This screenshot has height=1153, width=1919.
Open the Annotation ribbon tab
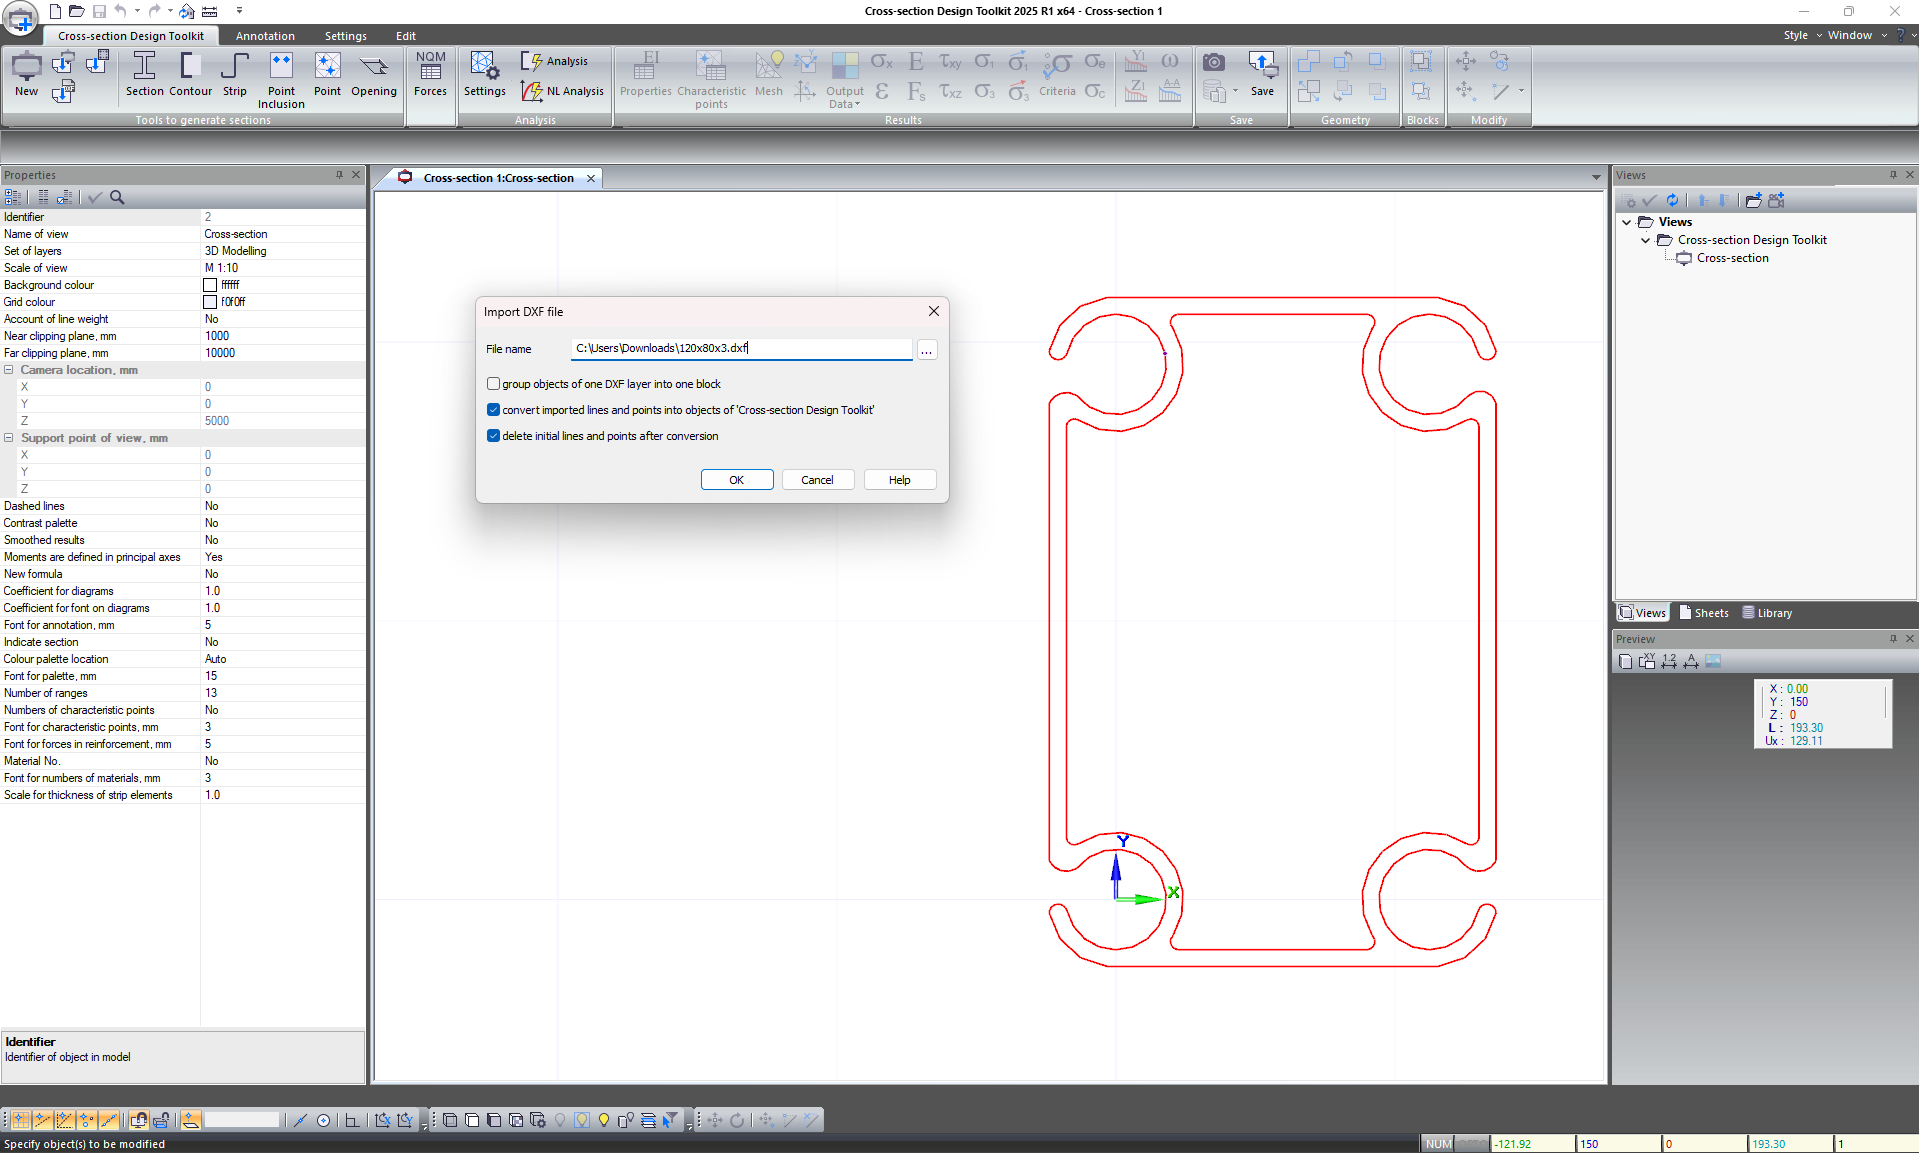[265, 36]
